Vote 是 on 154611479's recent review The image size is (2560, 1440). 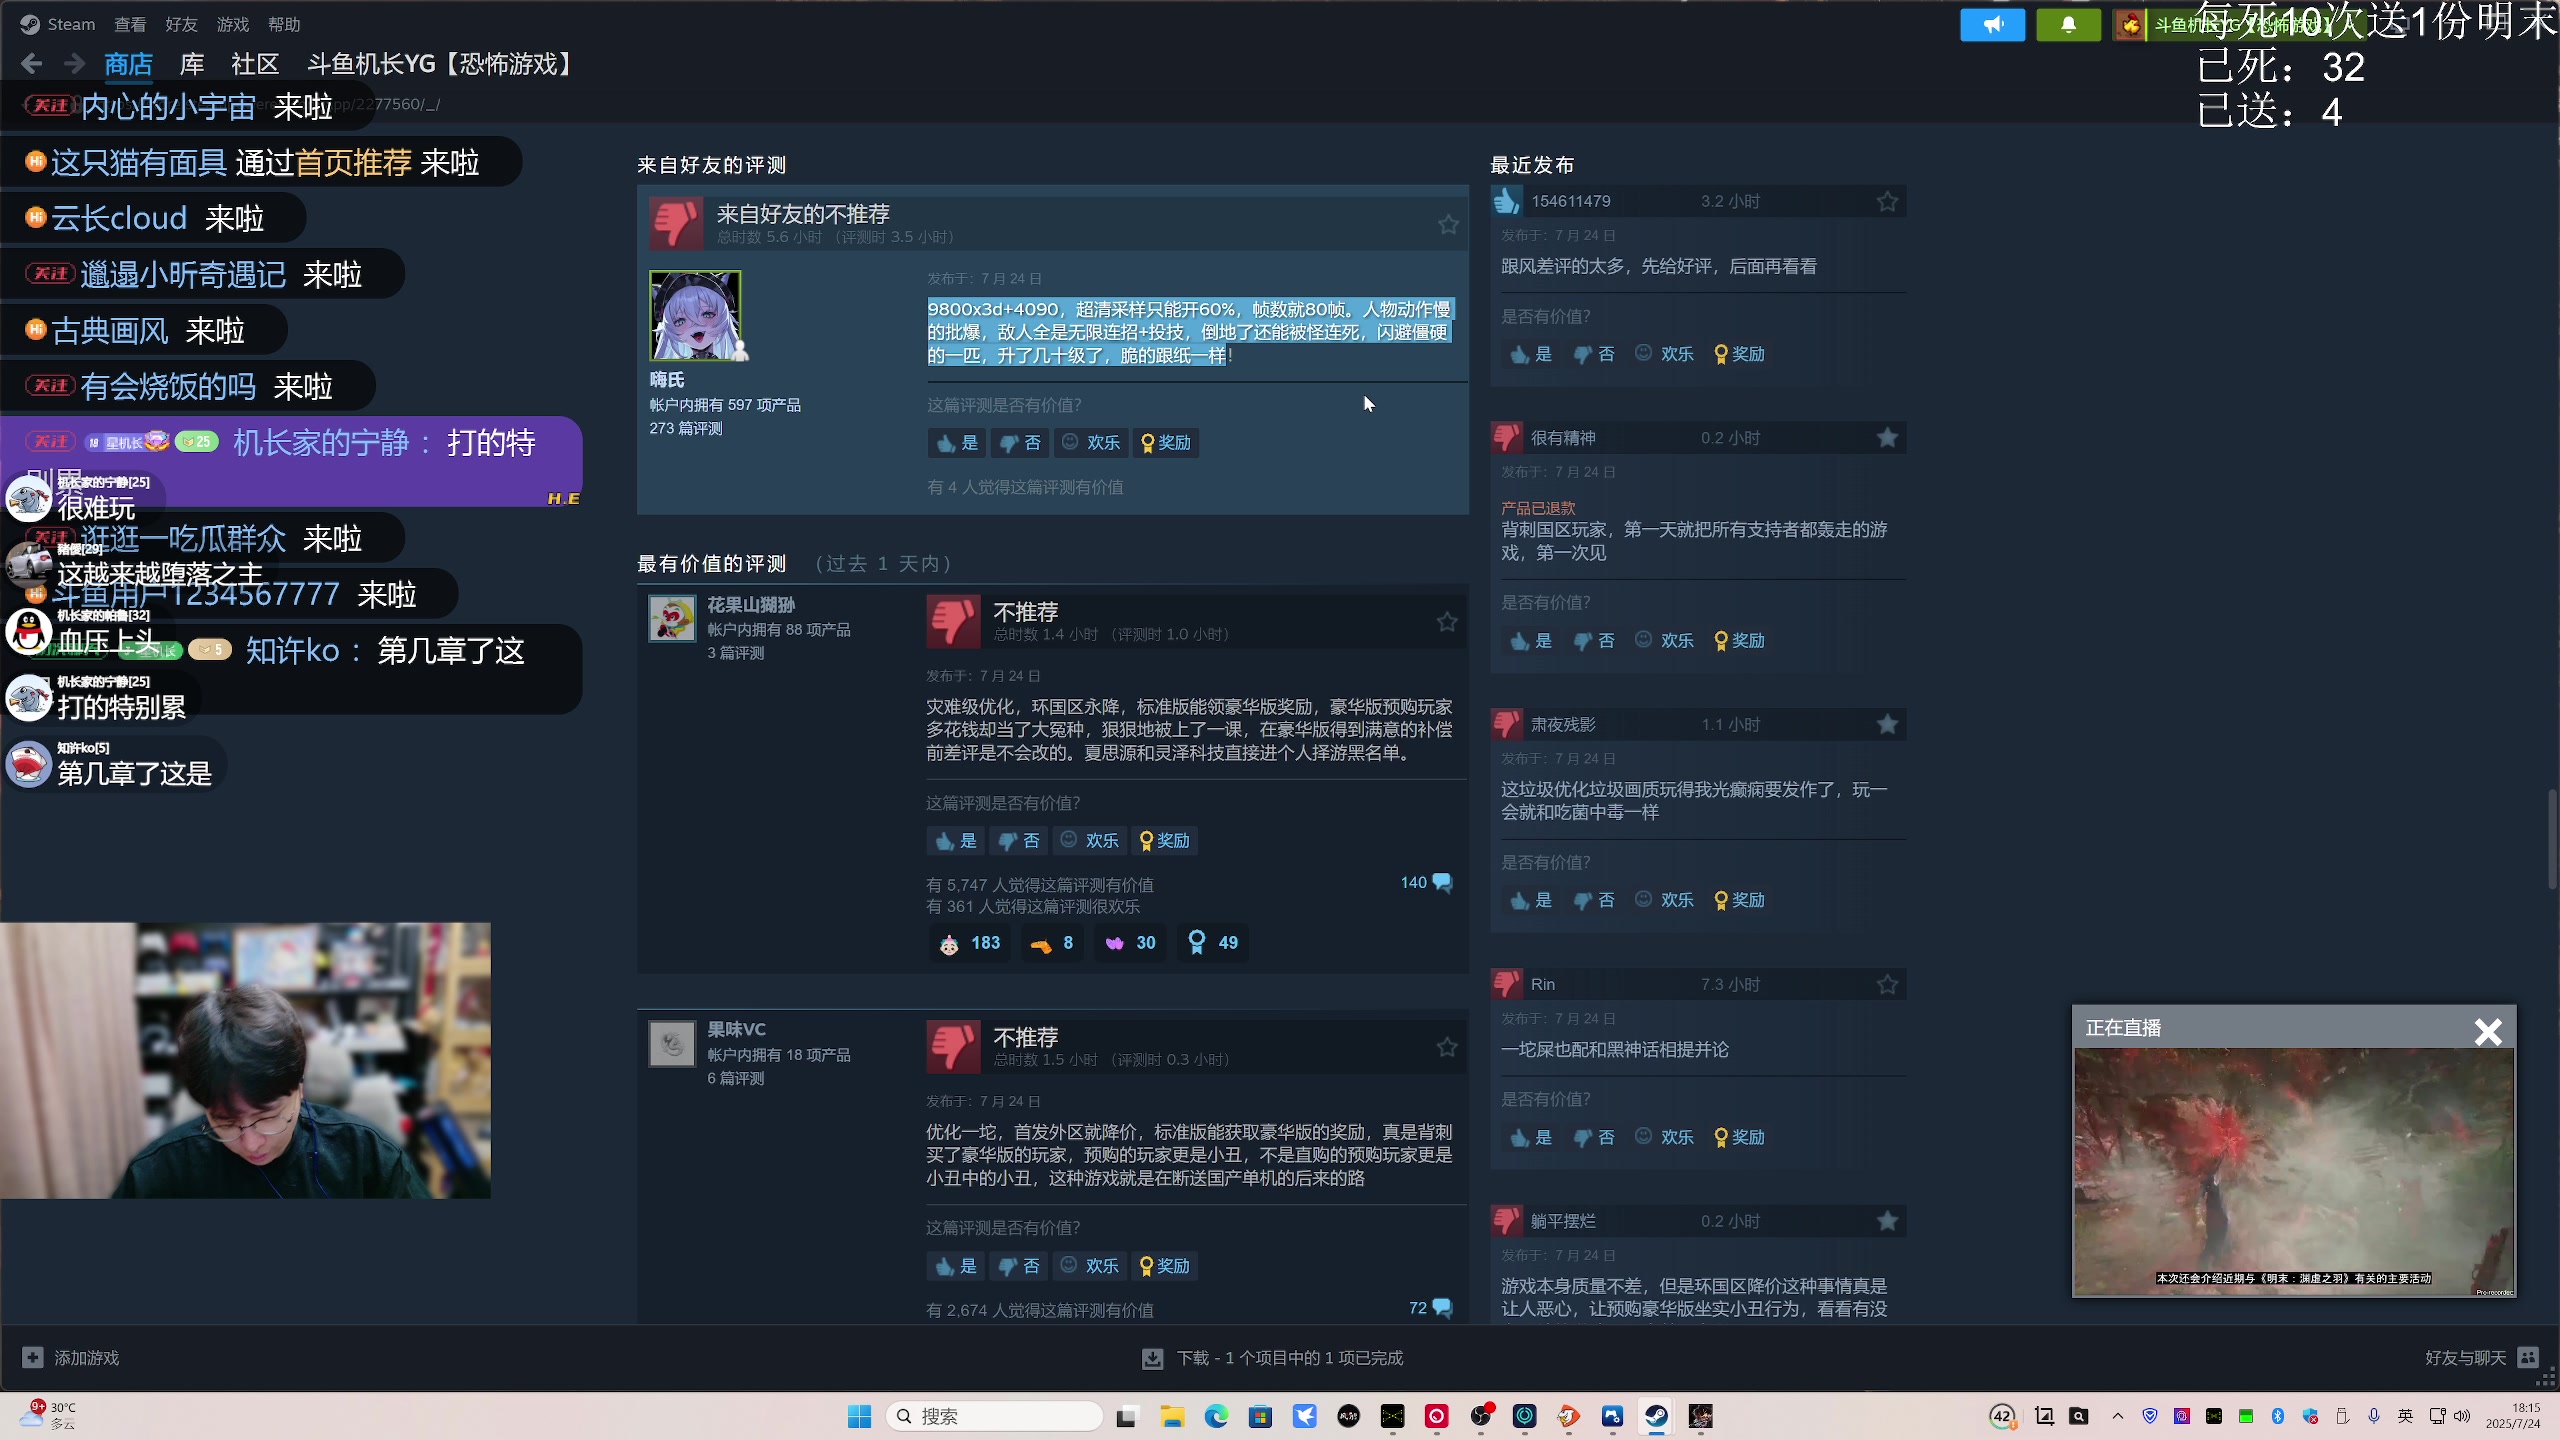pos(1531,354)
